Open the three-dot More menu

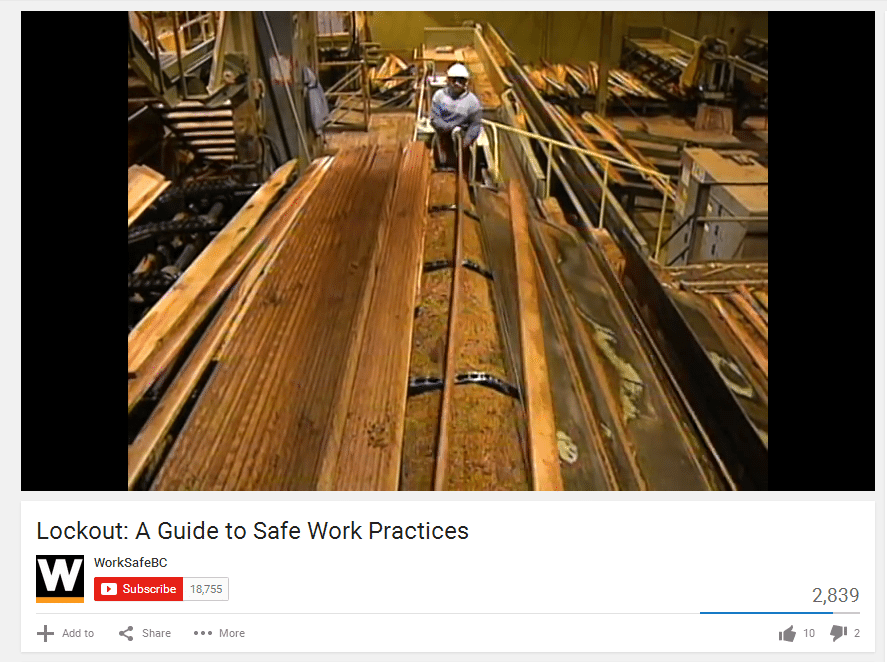(x=203, y=633)
